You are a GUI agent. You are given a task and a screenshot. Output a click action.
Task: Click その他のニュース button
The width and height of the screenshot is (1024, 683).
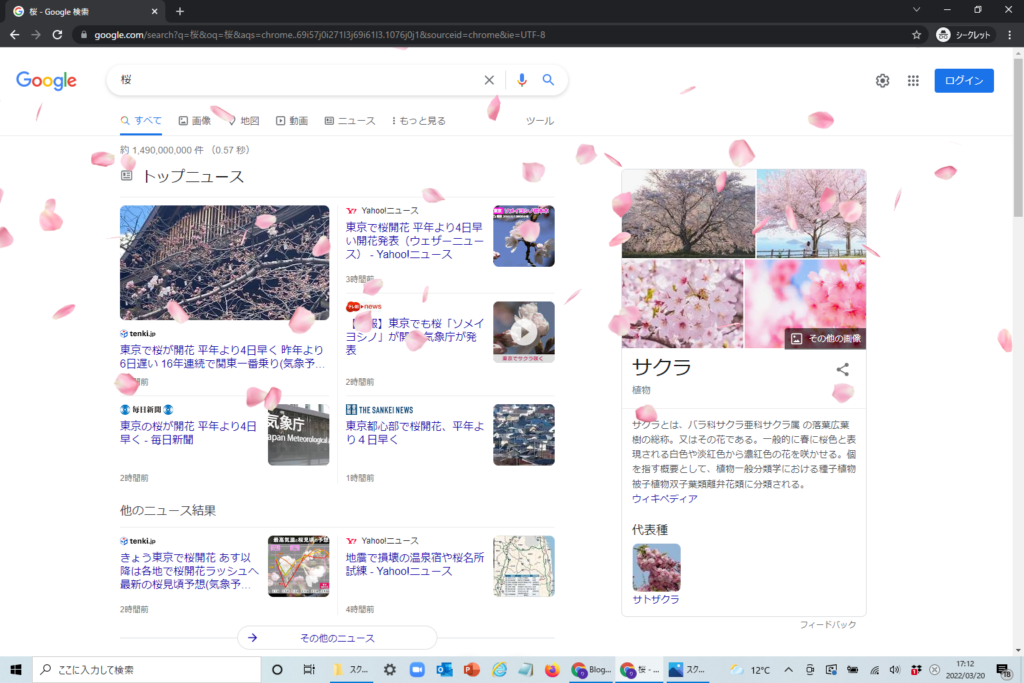337,638
